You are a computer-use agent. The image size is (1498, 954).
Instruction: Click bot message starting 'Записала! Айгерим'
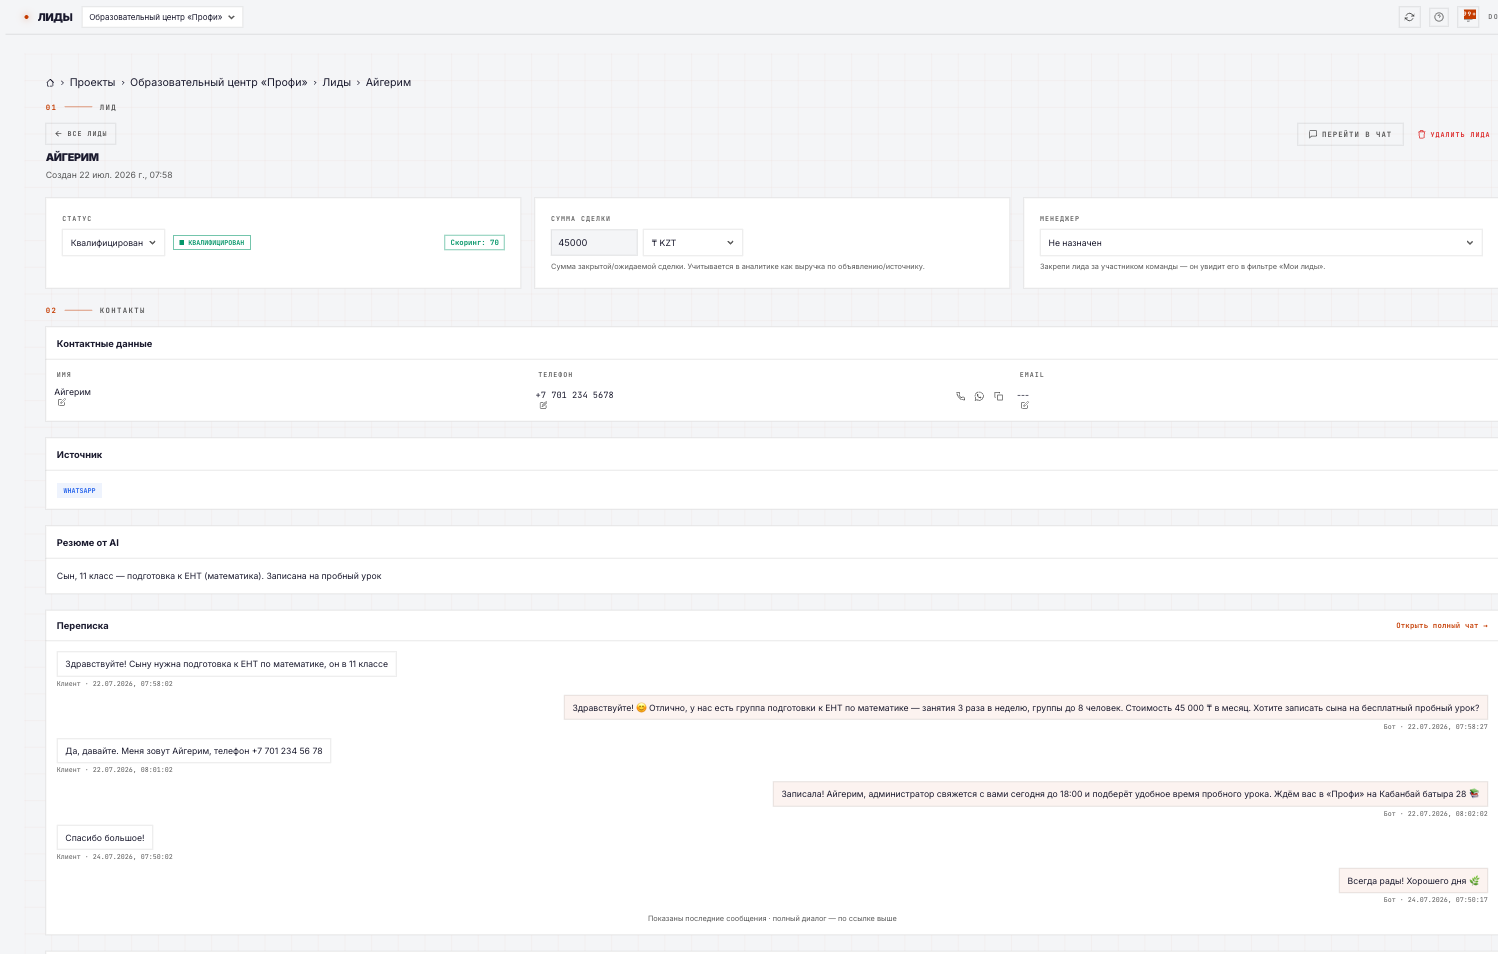(1130, 794)
